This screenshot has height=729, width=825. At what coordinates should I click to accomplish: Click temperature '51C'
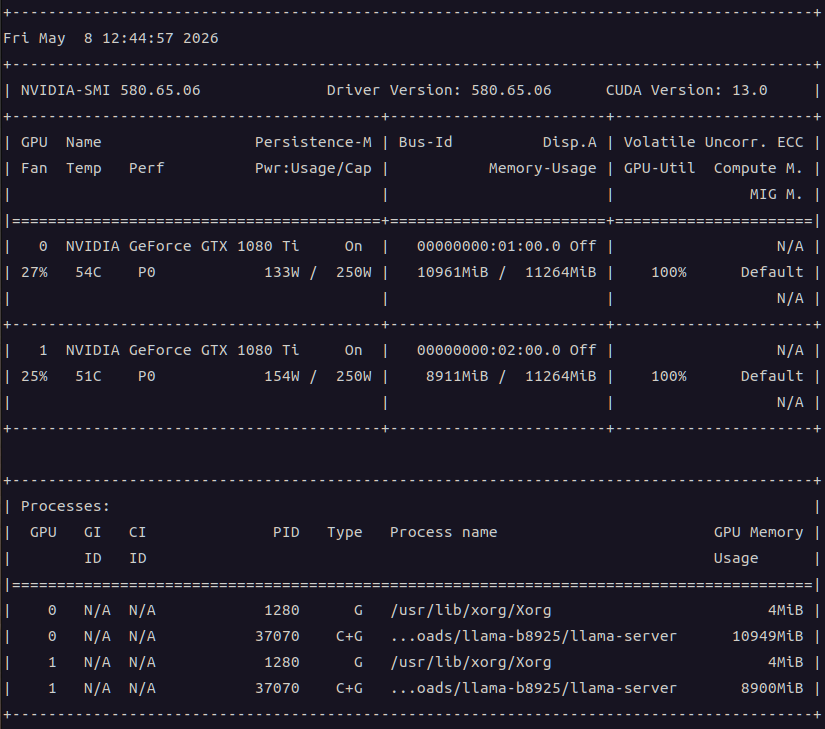click(x=88, y=377)
